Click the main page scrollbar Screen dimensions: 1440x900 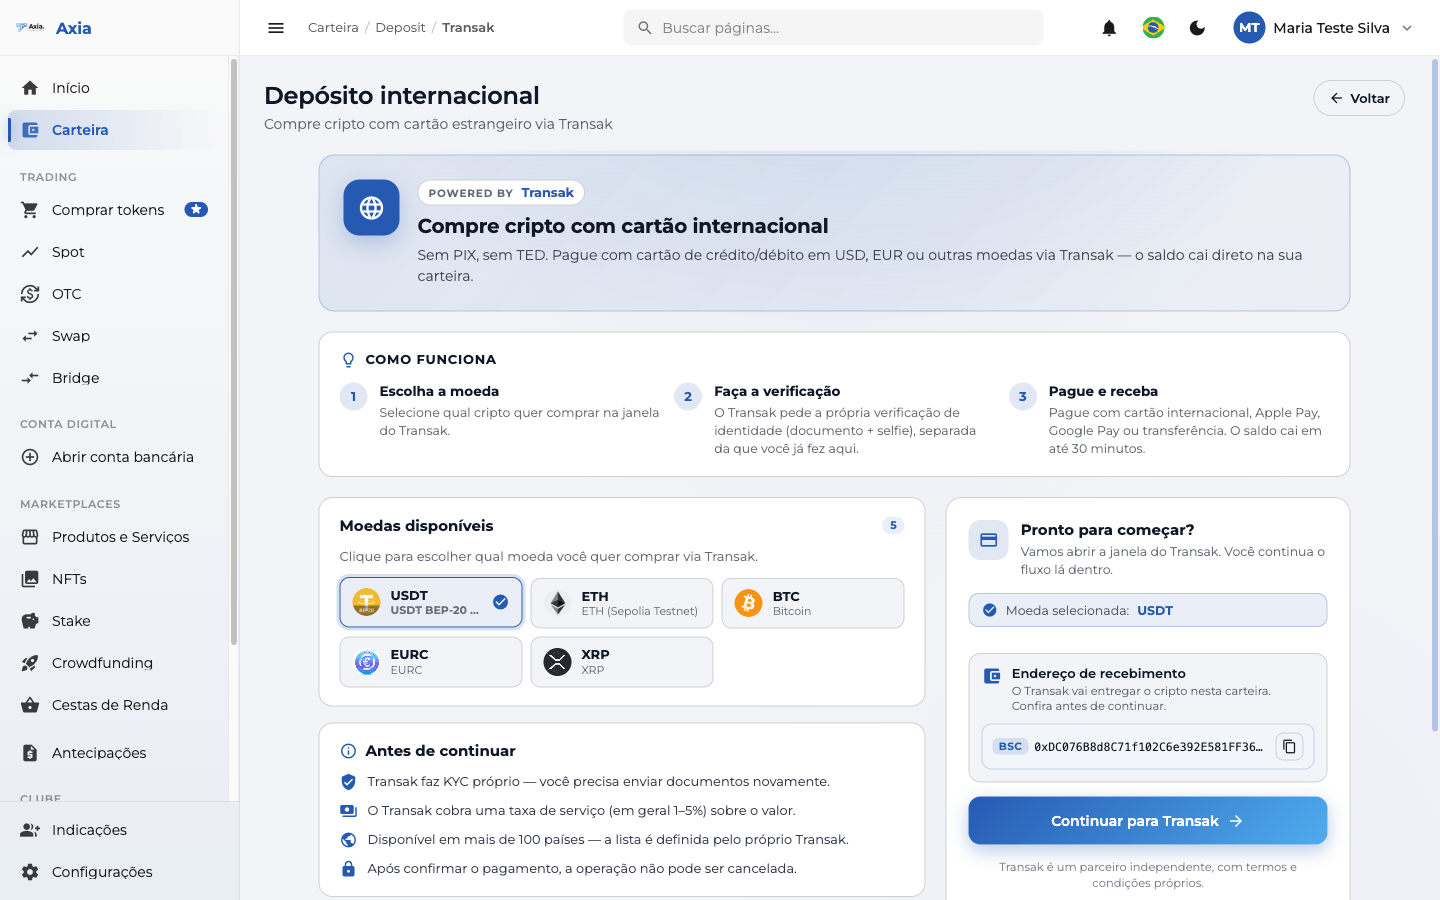pos(1435,395)
